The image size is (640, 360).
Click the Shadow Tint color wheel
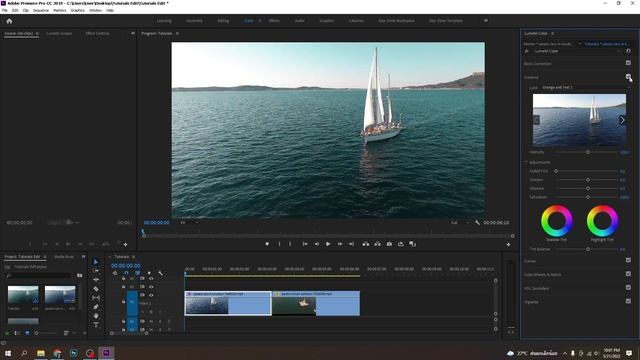click(556, 221)
